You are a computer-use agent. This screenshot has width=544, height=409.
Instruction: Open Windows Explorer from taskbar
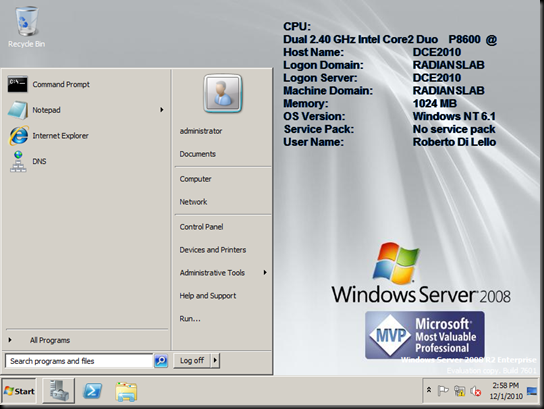126,392
